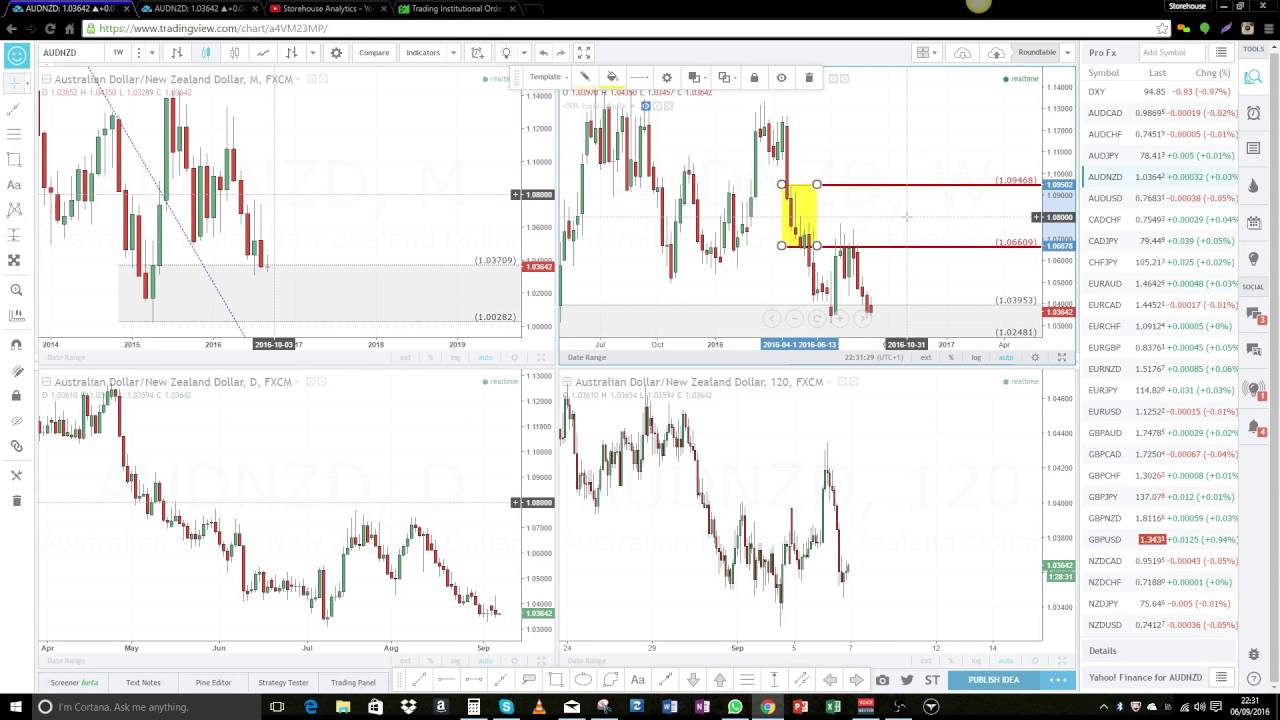Screen dimensions: 1280x720
Task: Toggle ext session on weekly chart
Action: (x=926, y=357)
